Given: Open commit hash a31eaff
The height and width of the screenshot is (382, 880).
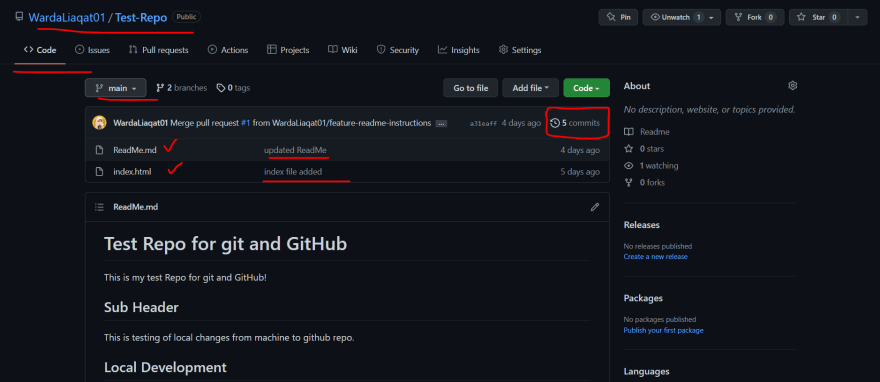Looking at the screenshot, I should click(x=483, y=123).
